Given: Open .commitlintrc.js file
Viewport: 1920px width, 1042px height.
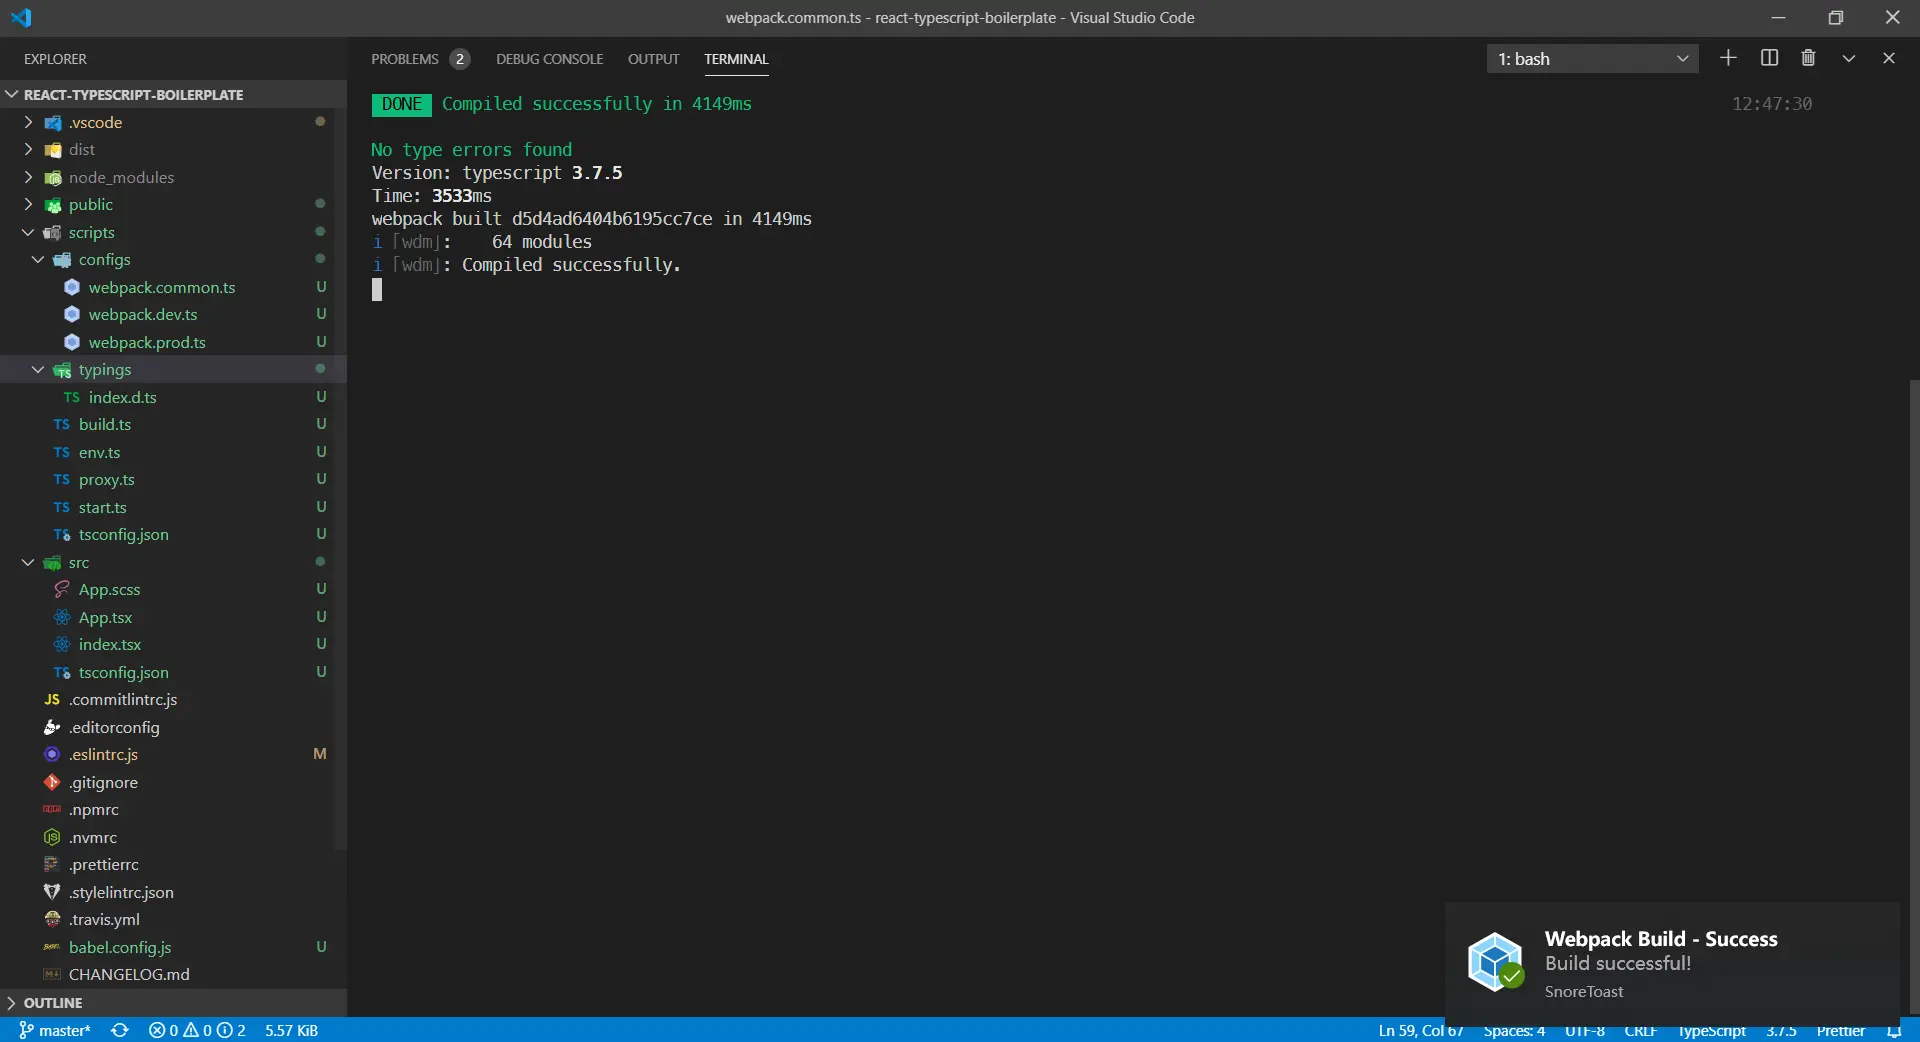Looking at the screenshot, I should pos(173,699).
